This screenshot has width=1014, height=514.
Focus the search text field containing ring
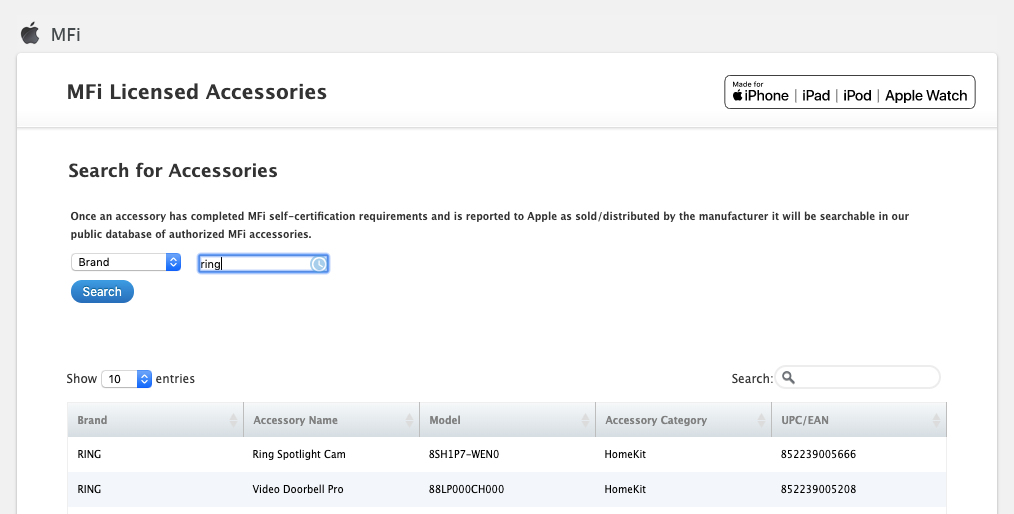253,264
